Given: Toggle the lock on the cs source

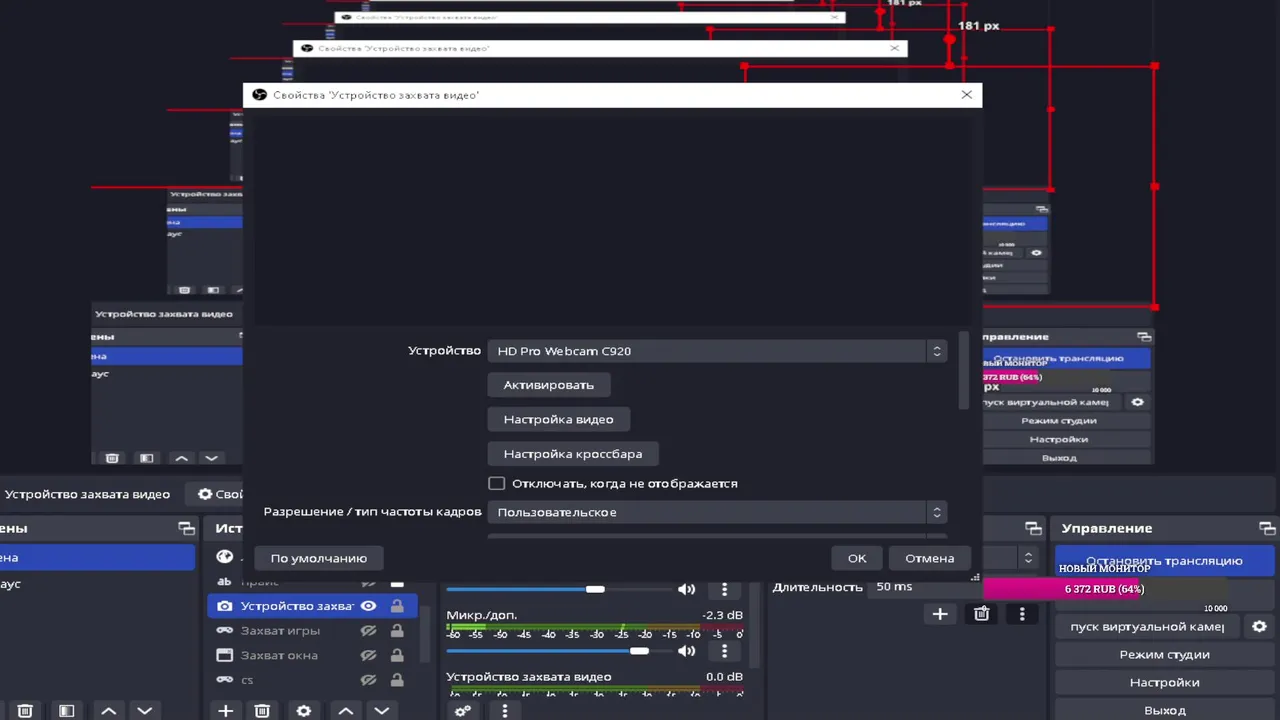Looking at the screenshot, I should click(x=397, y=680).
